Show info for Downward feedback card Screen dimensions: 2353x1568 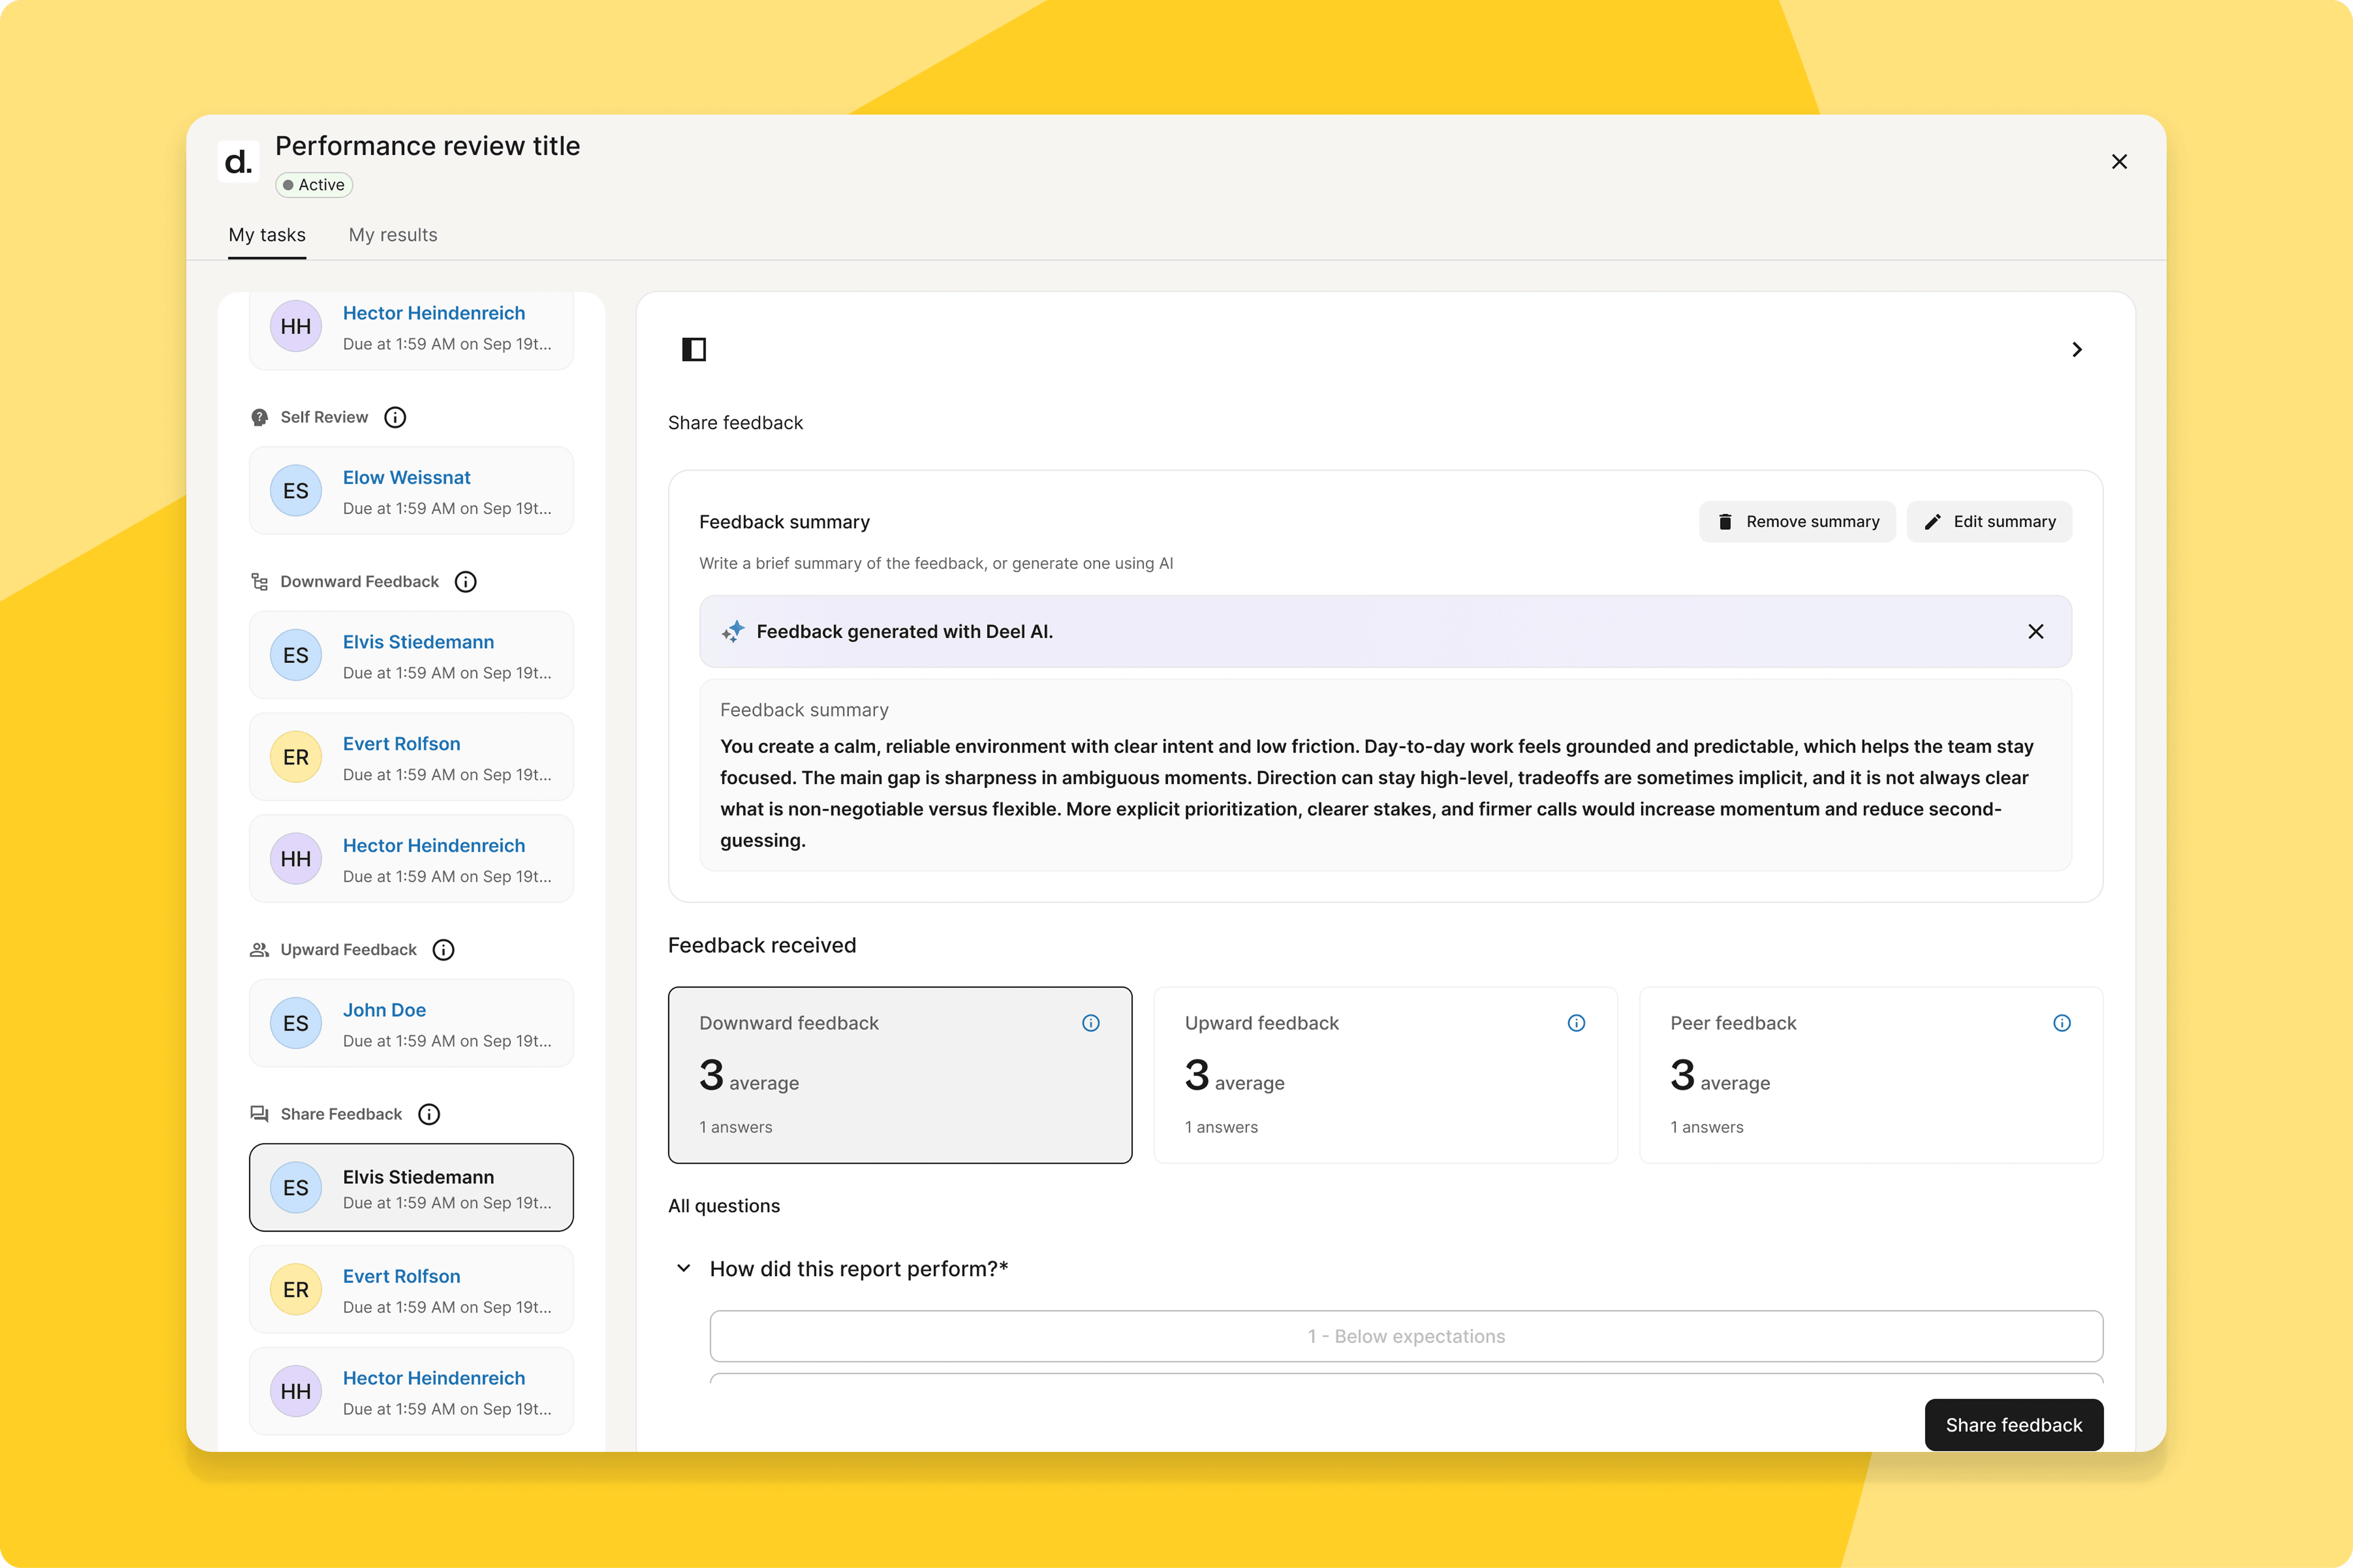[x=1091, y=1023]
